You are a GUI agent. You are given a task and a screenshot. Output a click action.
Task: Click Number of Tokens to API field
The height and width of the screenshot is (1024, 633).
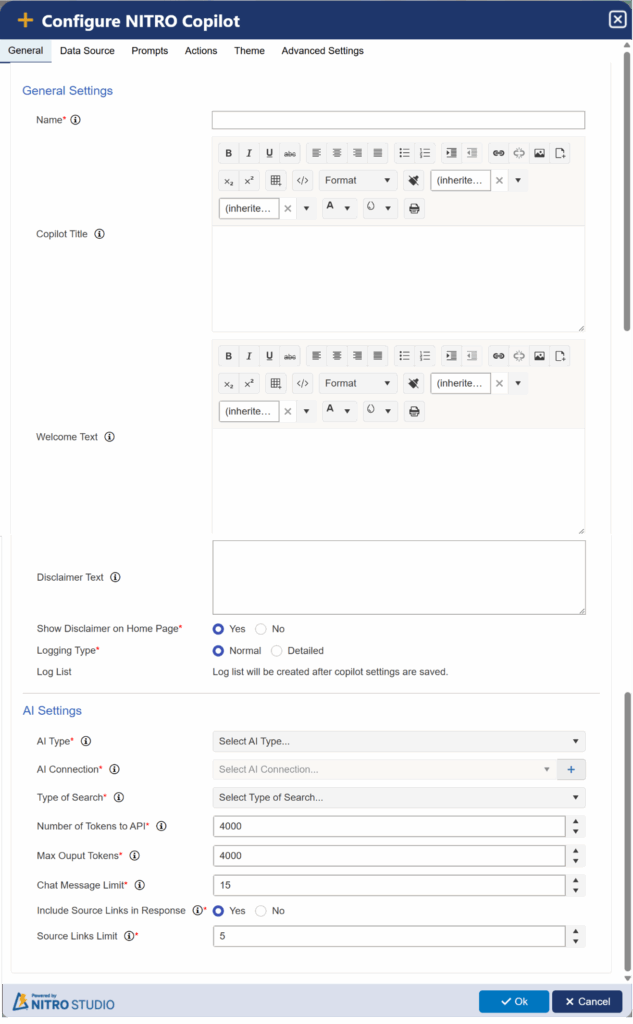coord(389,826)
